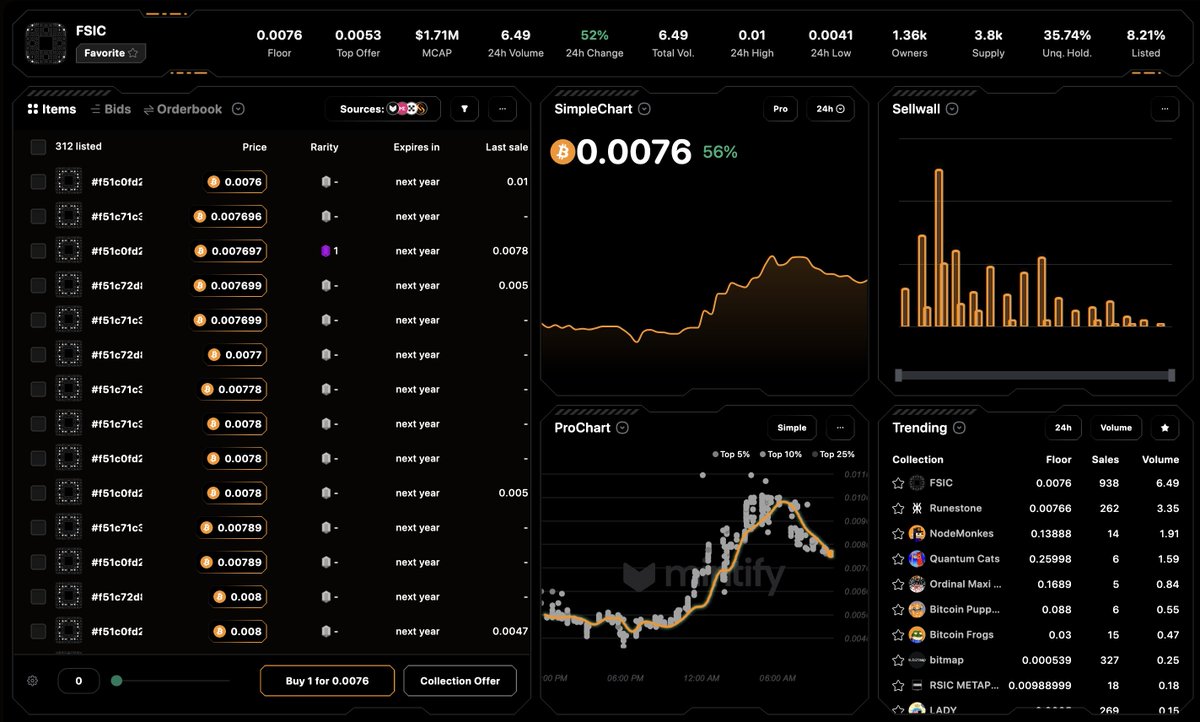Open the Trending panel title dropdown

pos(959,428)
